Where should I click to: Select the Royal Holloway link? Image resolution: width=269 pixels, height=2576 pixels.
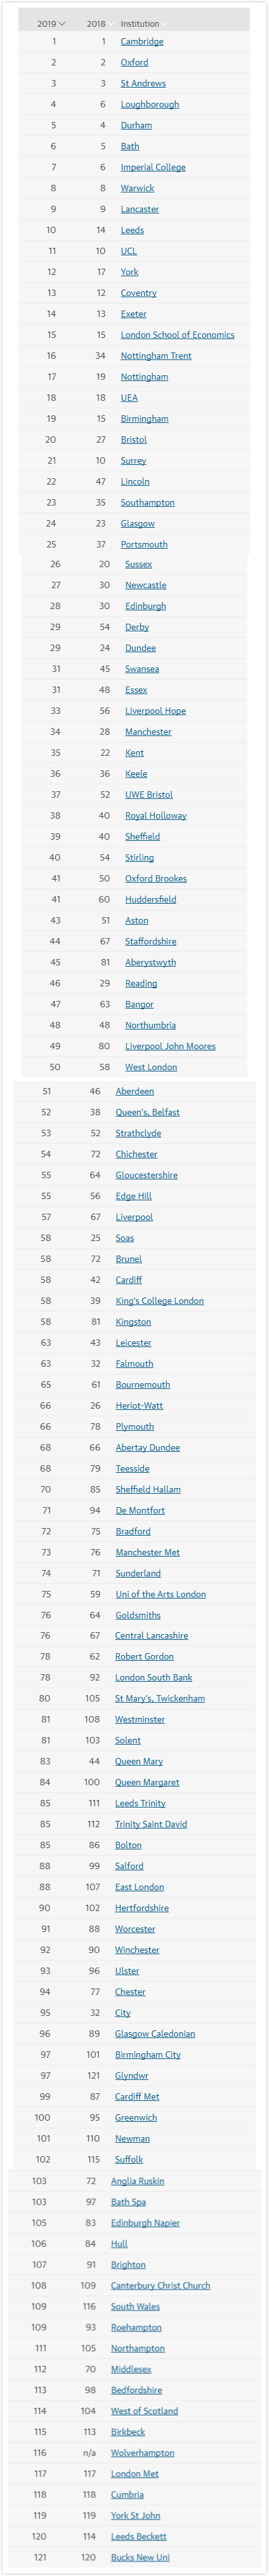(x=156, y=816)
